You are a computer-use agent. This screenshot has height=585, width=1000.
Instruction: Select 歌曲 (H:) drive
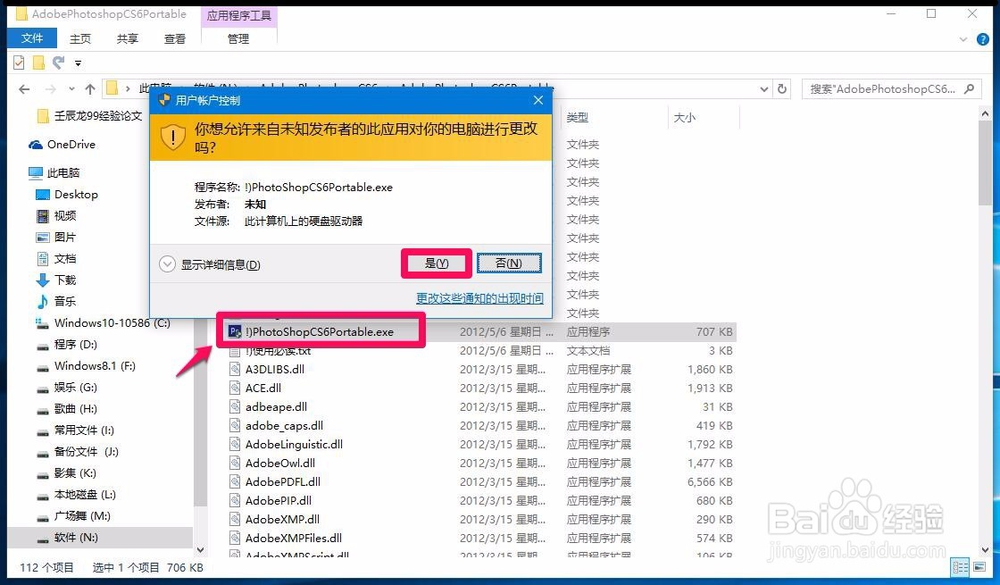coord(66,409)
